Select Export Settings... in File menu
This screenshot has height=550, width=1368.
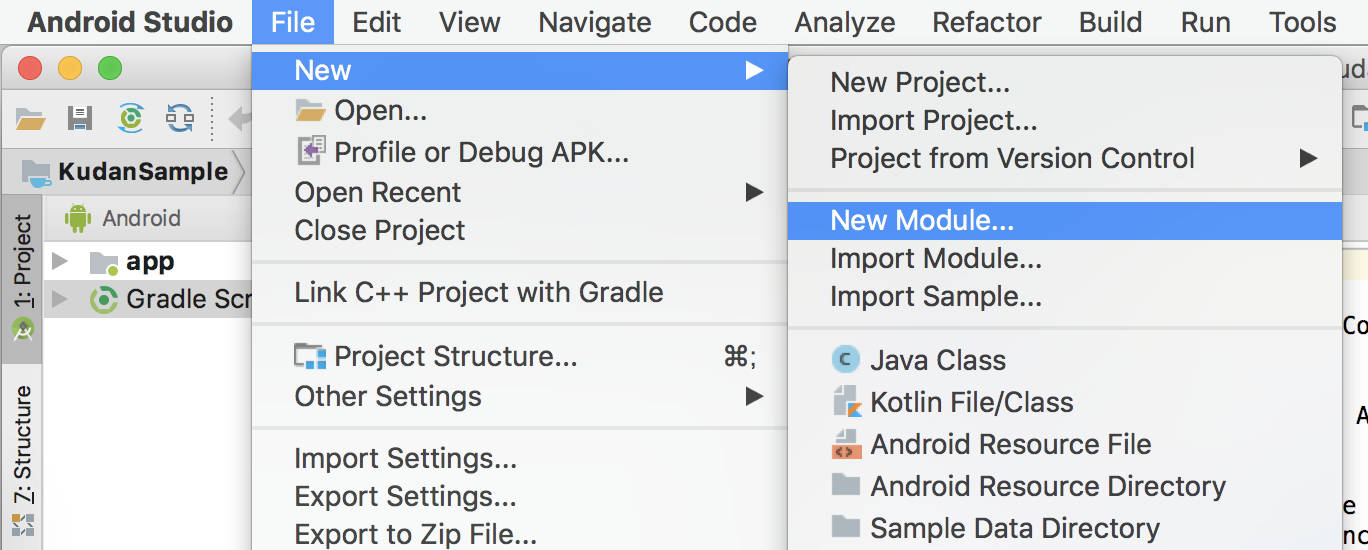coord(520,496)
